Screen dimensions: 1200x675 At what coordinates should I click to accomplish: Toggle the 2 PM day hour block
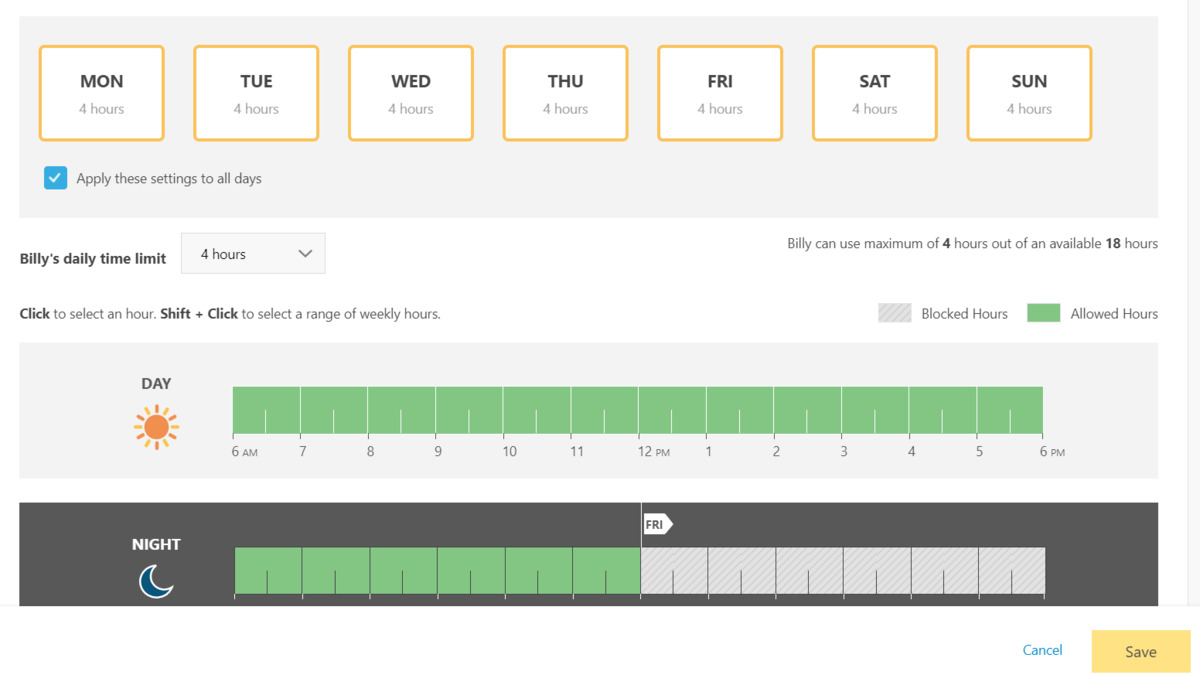(x=807, y=410)
